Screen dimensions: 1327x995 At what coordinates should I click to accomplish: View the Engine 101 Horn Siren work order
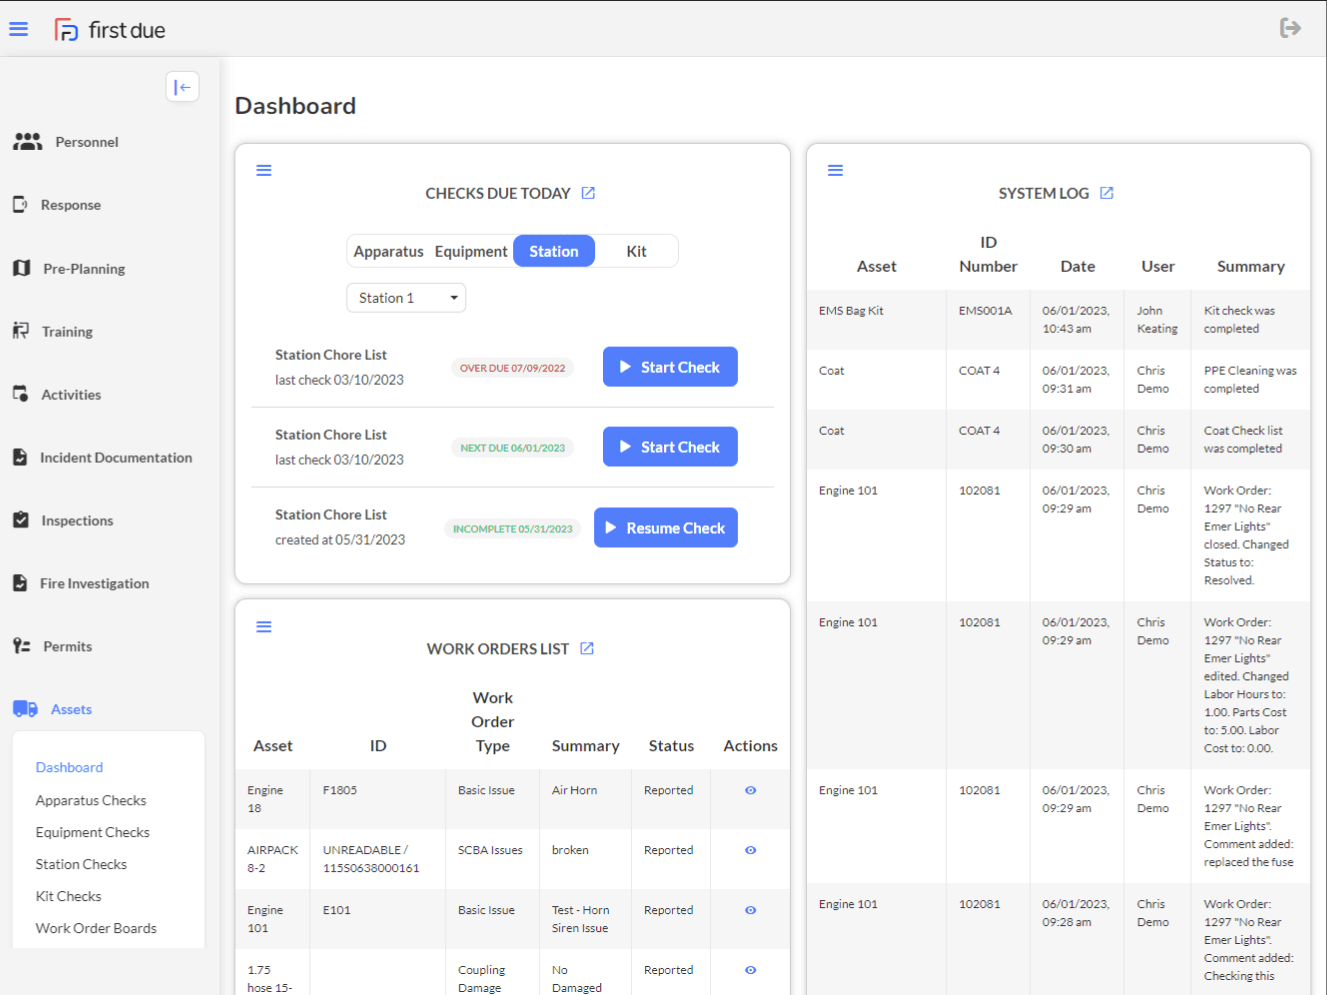(750, 910)
